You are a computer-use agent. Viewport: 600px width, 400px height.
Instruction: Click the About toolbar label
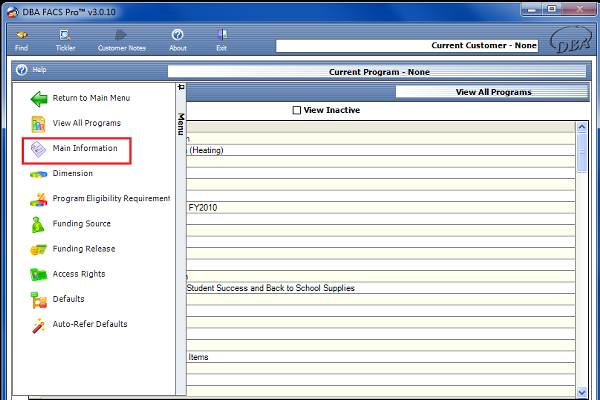178,48
